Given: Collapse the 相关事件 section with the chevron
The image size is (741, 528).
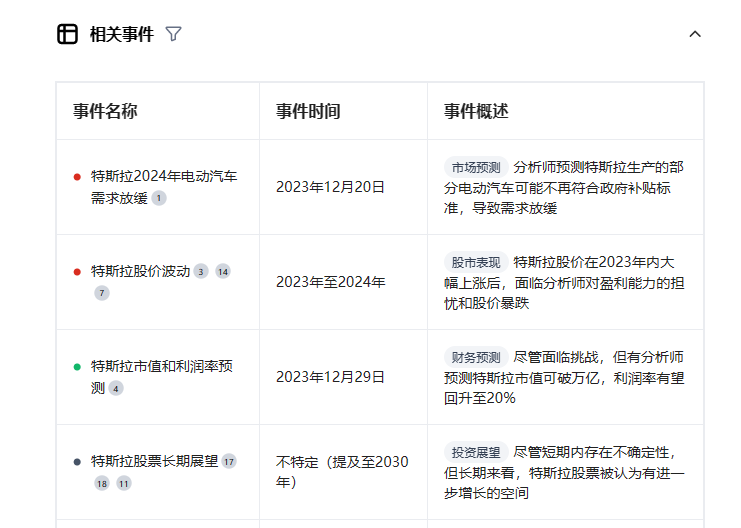Looking at the screenshot, I should [x=695, y=34].
